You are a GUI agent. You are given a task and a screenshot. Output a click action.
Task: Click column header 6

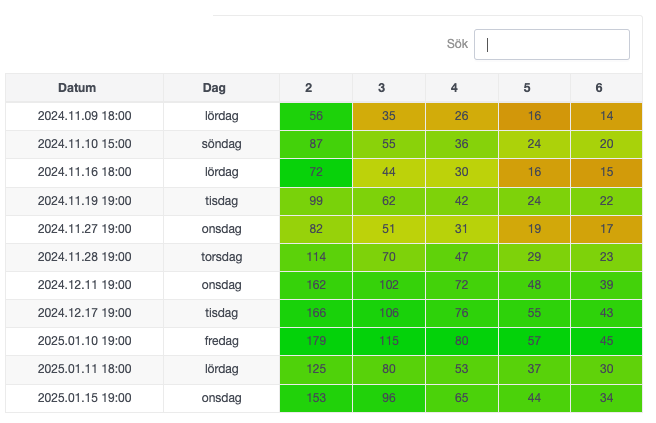click(606, 88)
